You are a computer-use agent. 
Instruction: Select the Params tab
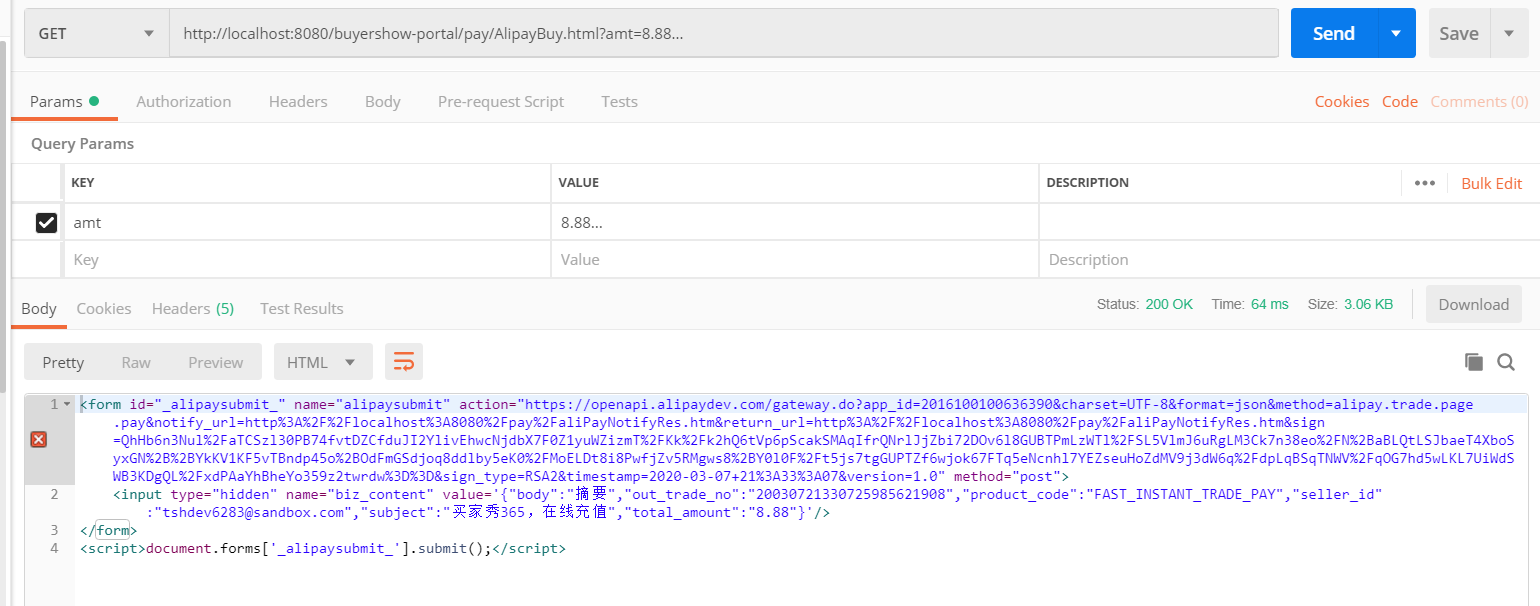(64, 101)
